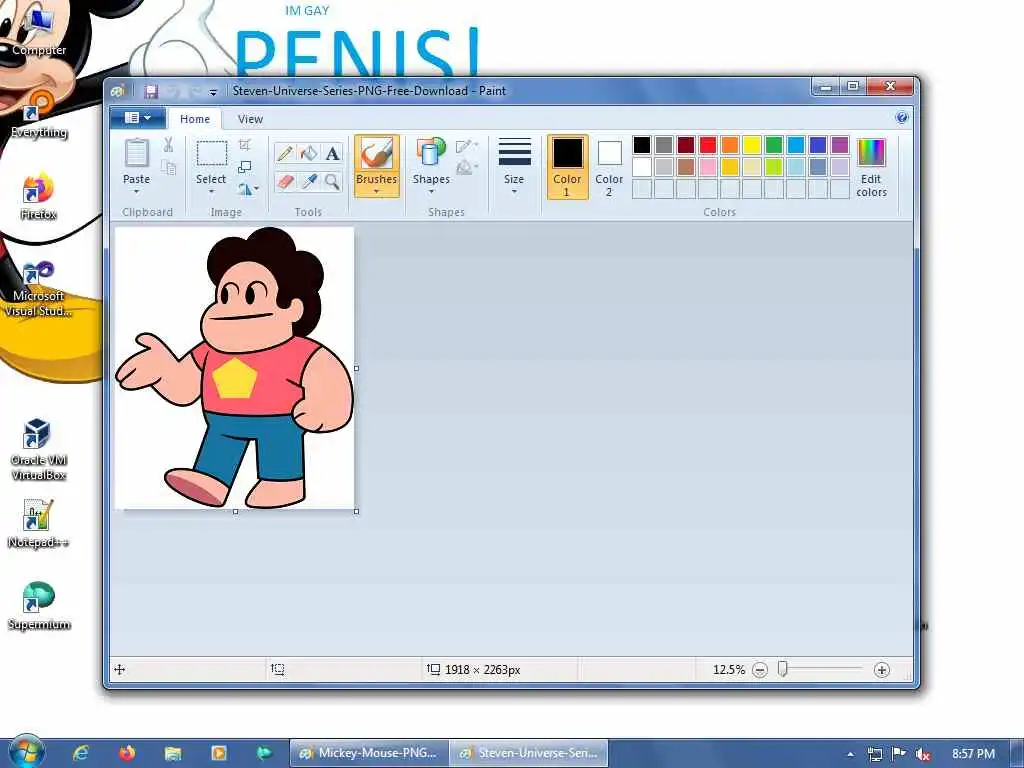Click the Resize icon in Image group
The image size is (1024, 768).
point(245,167)
